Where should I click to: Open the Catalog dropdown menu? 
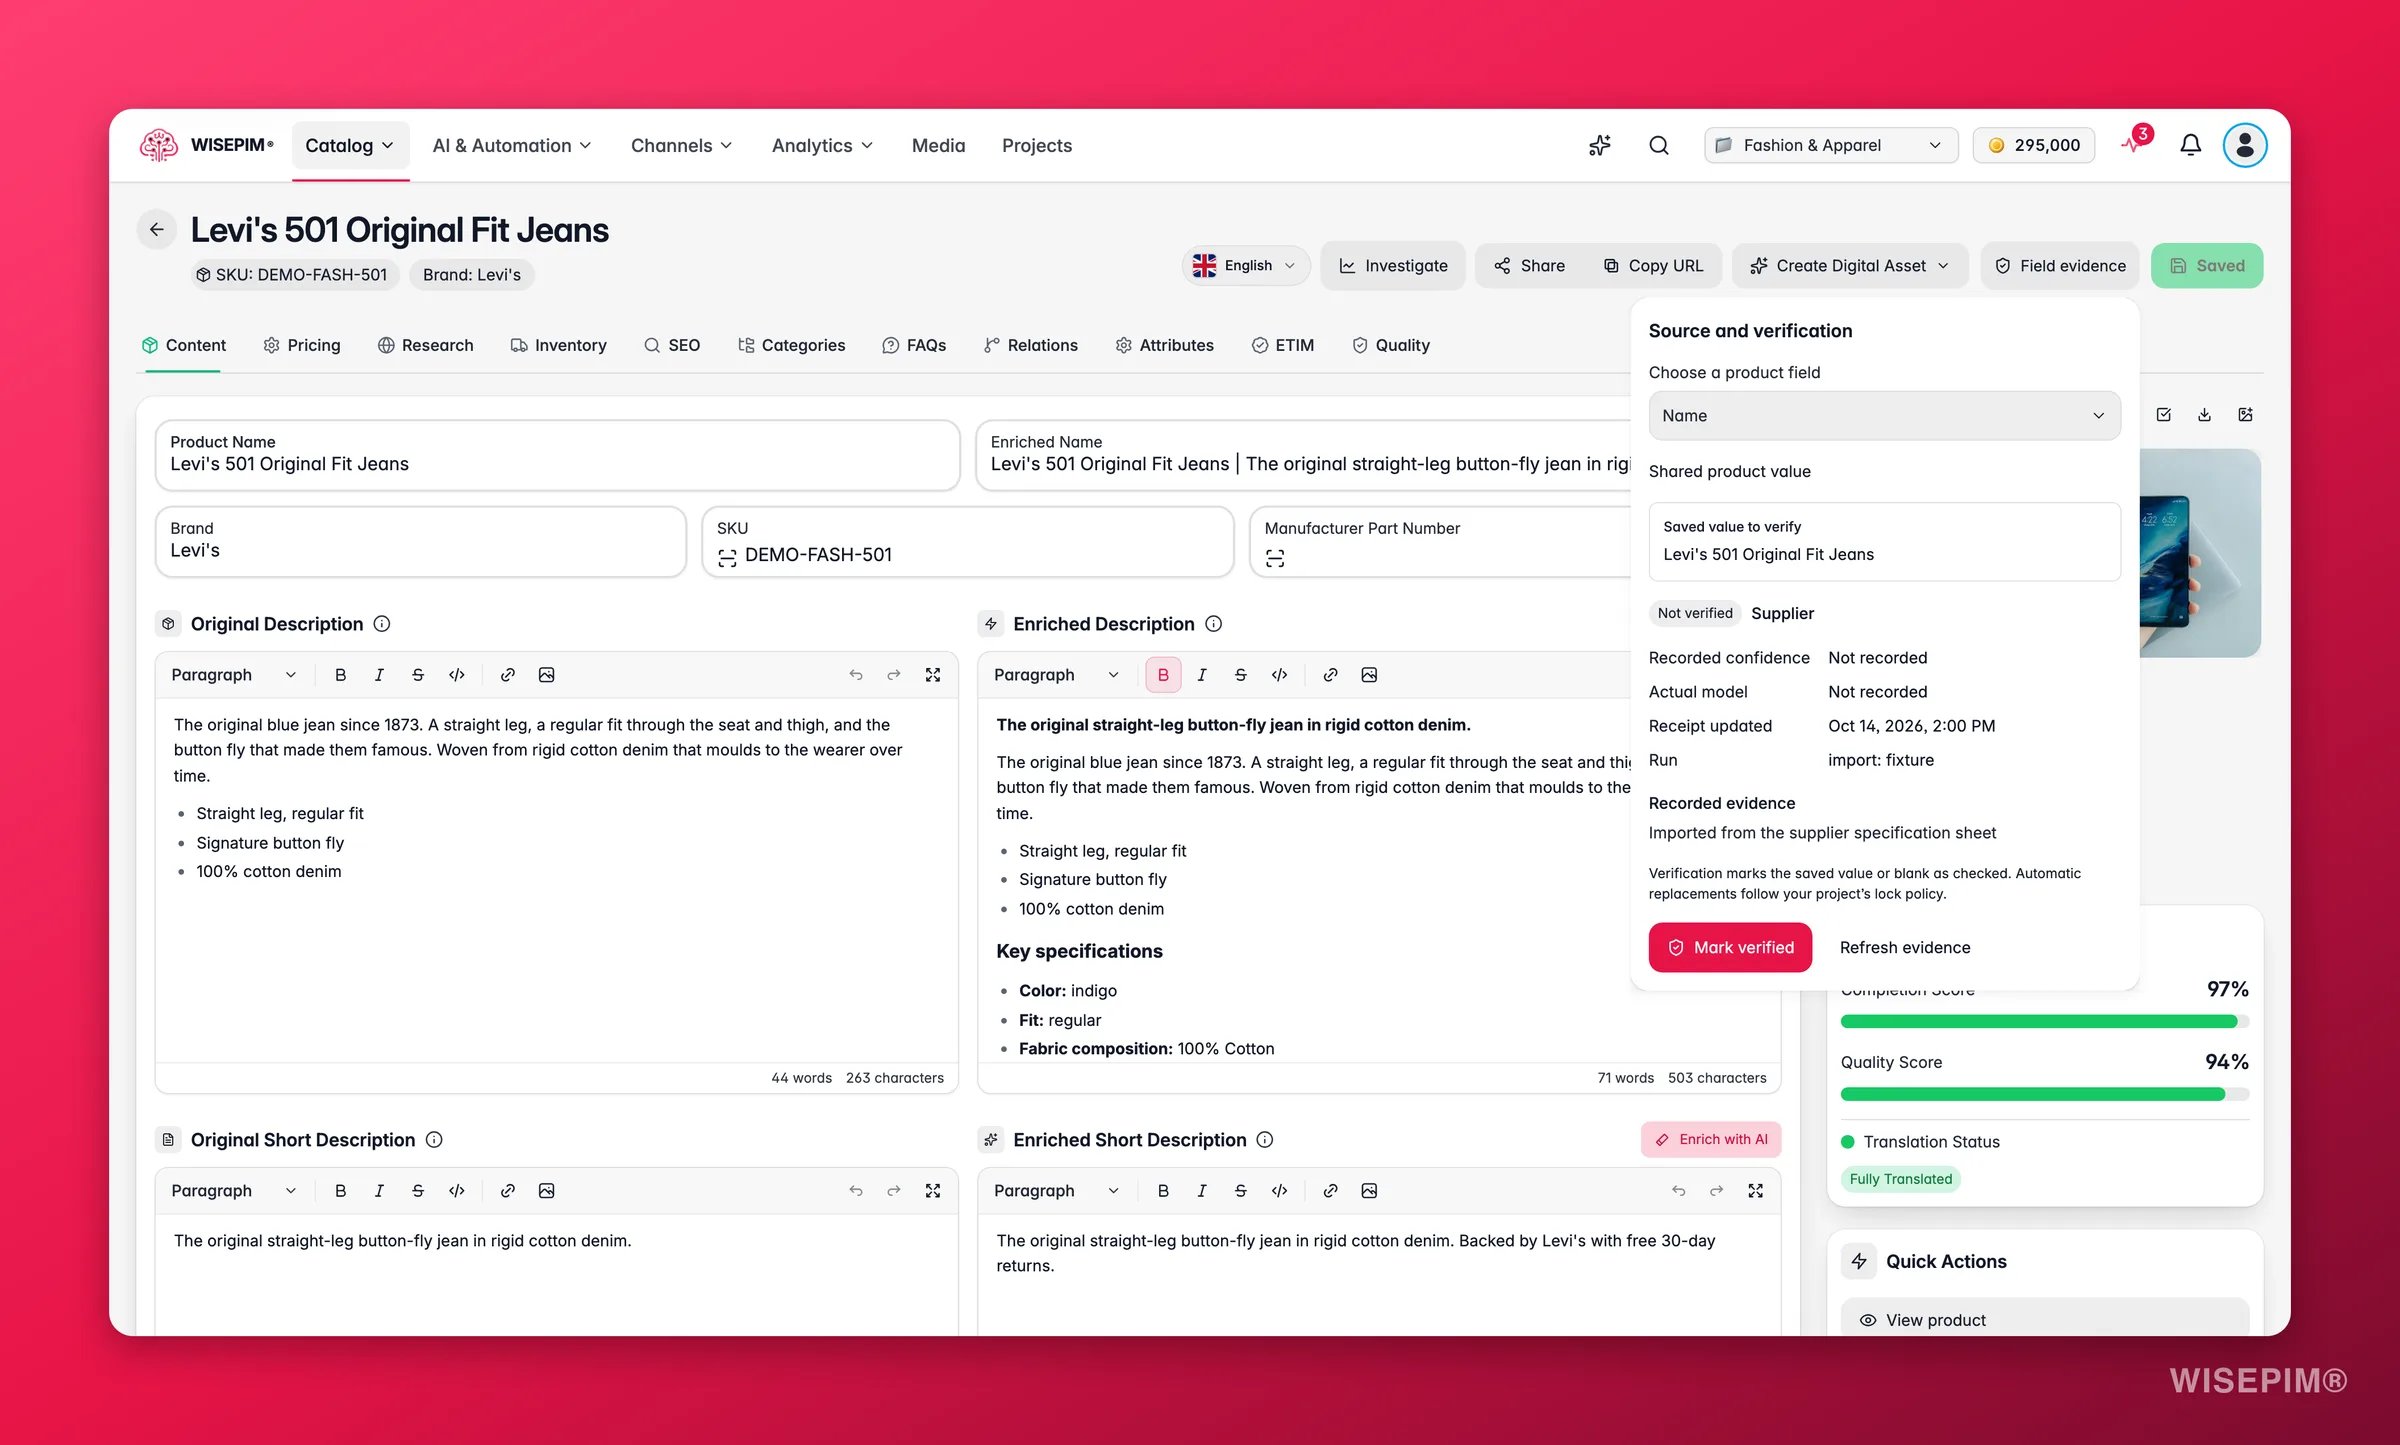349,146
